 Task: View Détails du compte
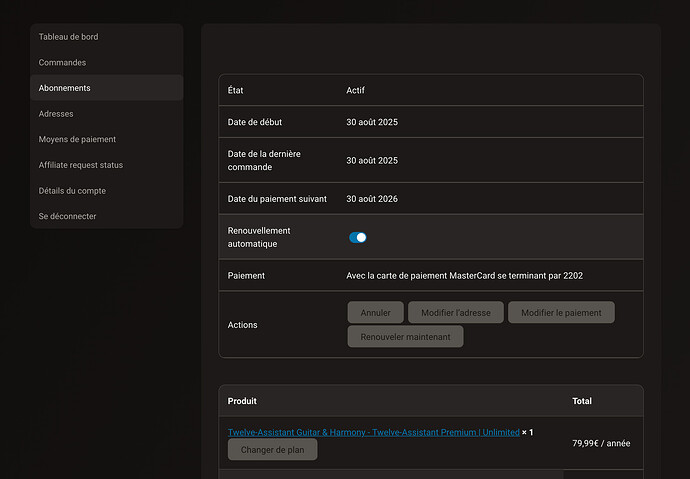[x=72, y=190]
